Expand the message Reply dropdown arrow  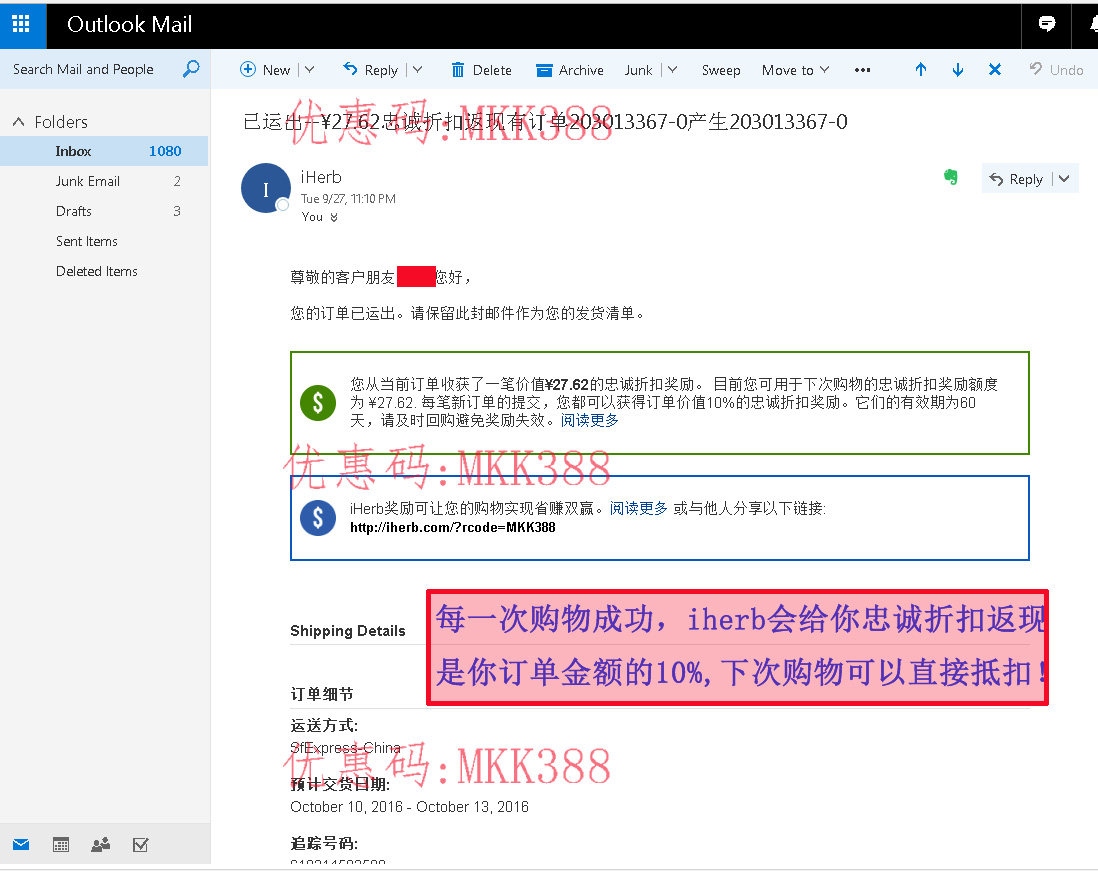[x=1064, y=179]
